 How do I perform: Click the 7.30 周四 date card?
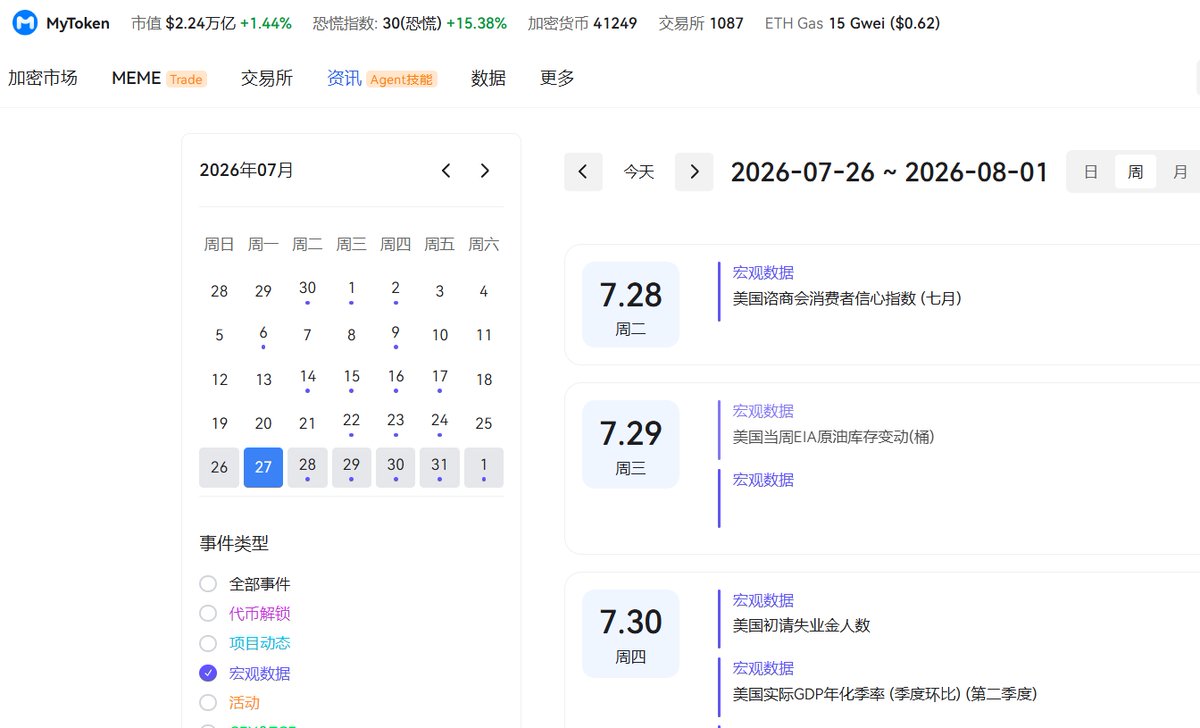click(x=631, y=633)
